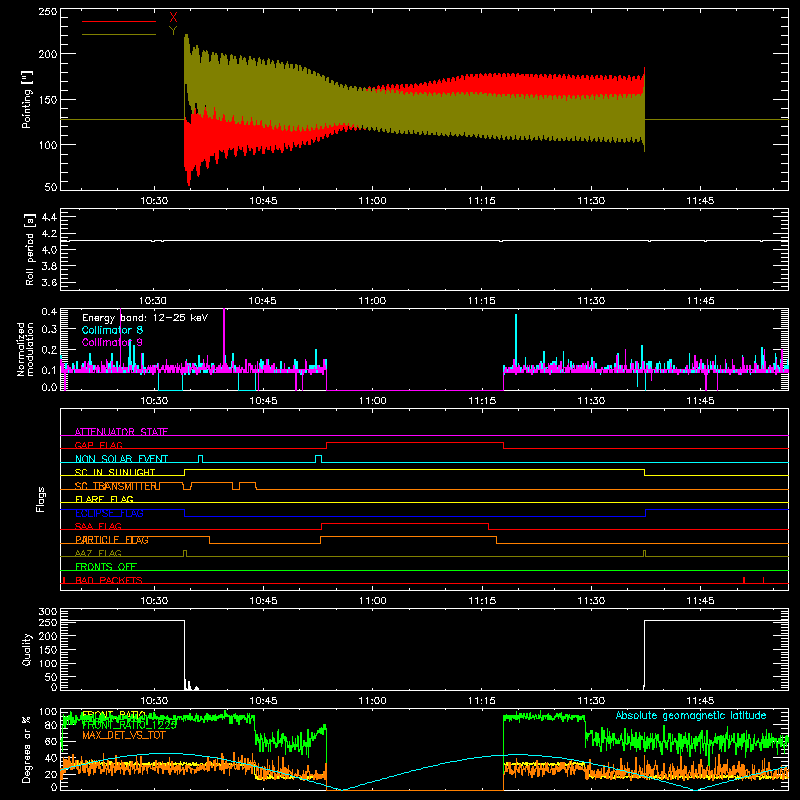Click the Normalized modulation axis title

click(25, 349)
